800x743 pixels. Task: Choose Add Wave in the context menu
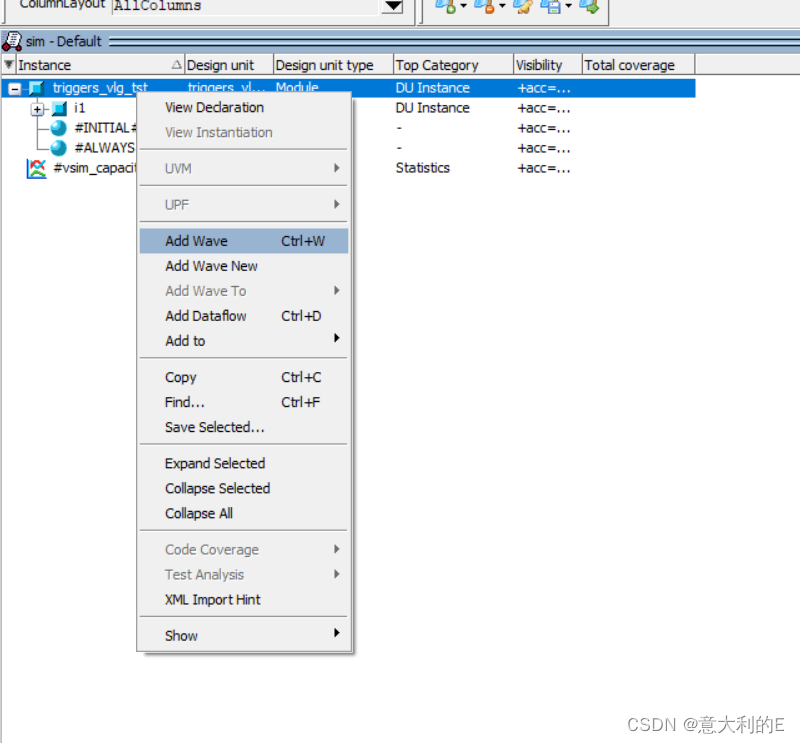point(244,241)
